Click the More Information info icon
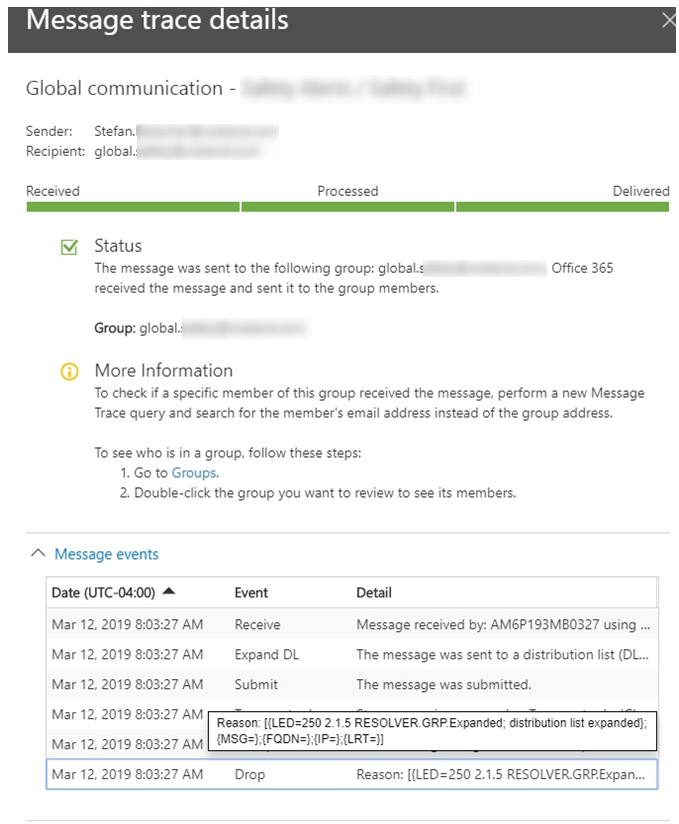 click(68, 372)
